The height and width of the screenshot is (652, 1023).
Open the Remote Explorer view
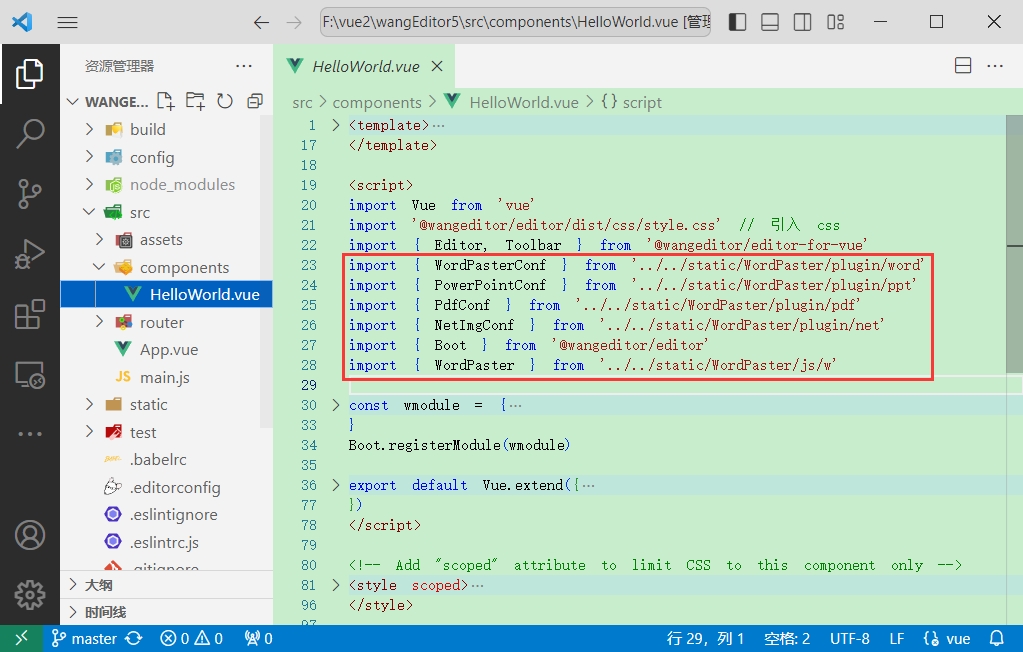pos(30,376)
